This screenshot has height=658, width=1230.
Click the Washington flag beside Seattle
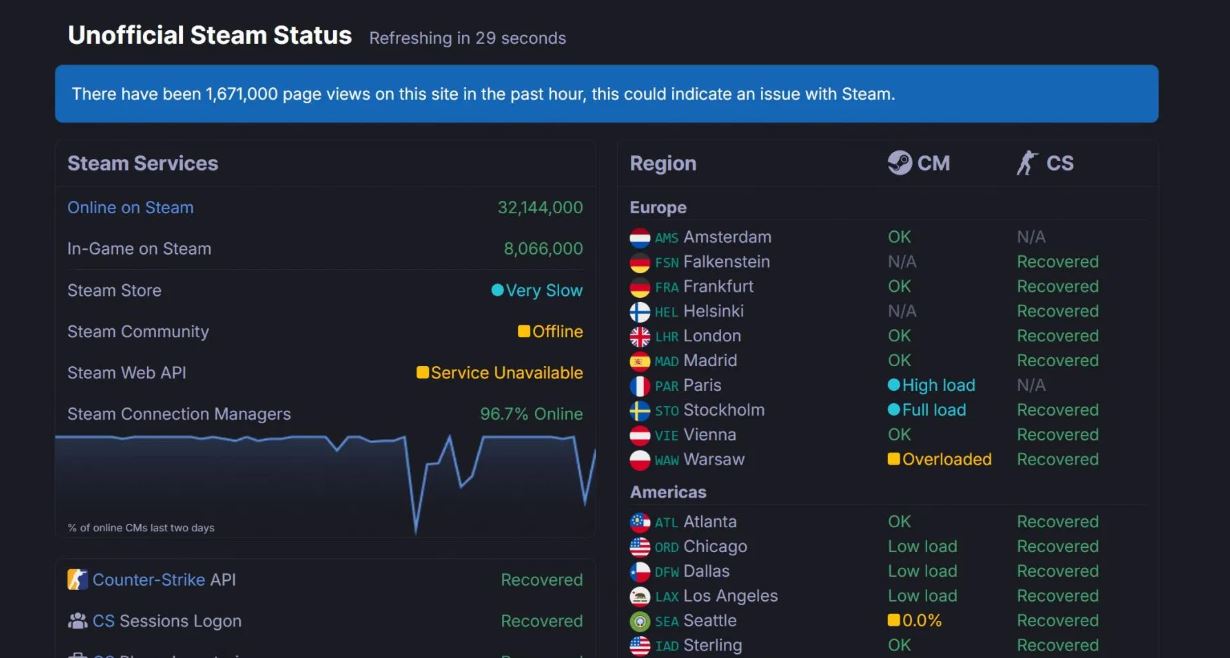click(x=640, y=621)
